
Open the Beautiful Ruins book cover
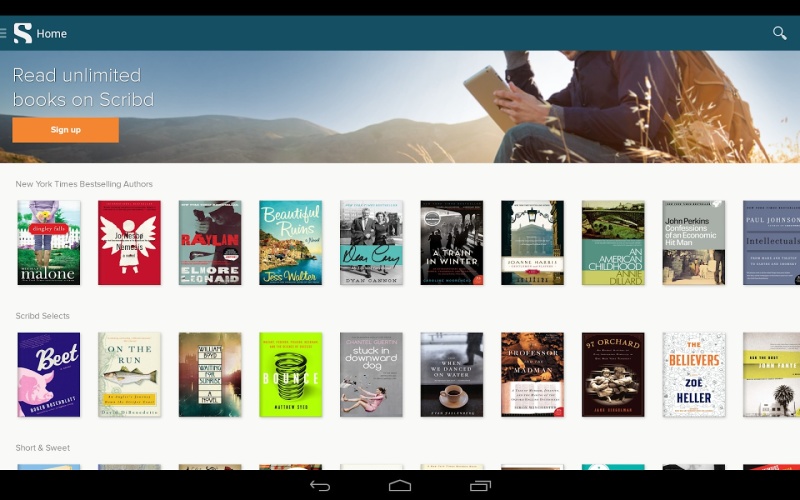pyautogui.click(x=290, y=243)
